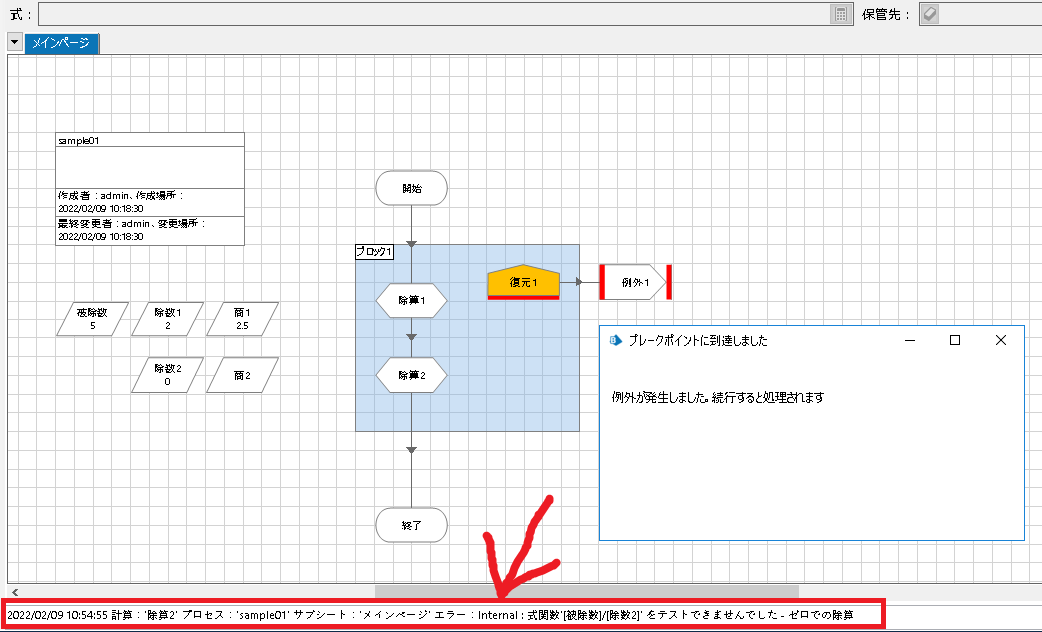Click the 保管先 input field
Screen dimensions: 1042x632
[990, 14]
